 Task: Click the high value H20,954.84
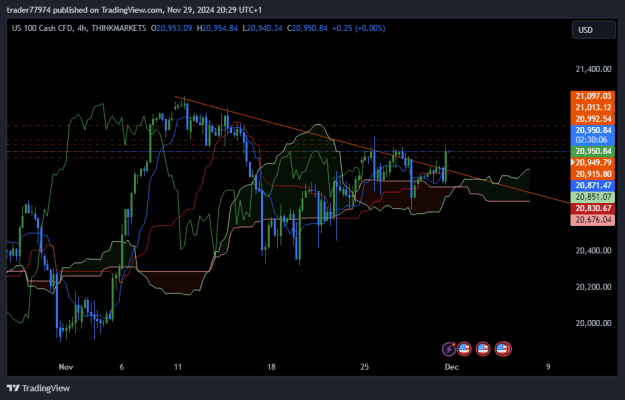217,28
